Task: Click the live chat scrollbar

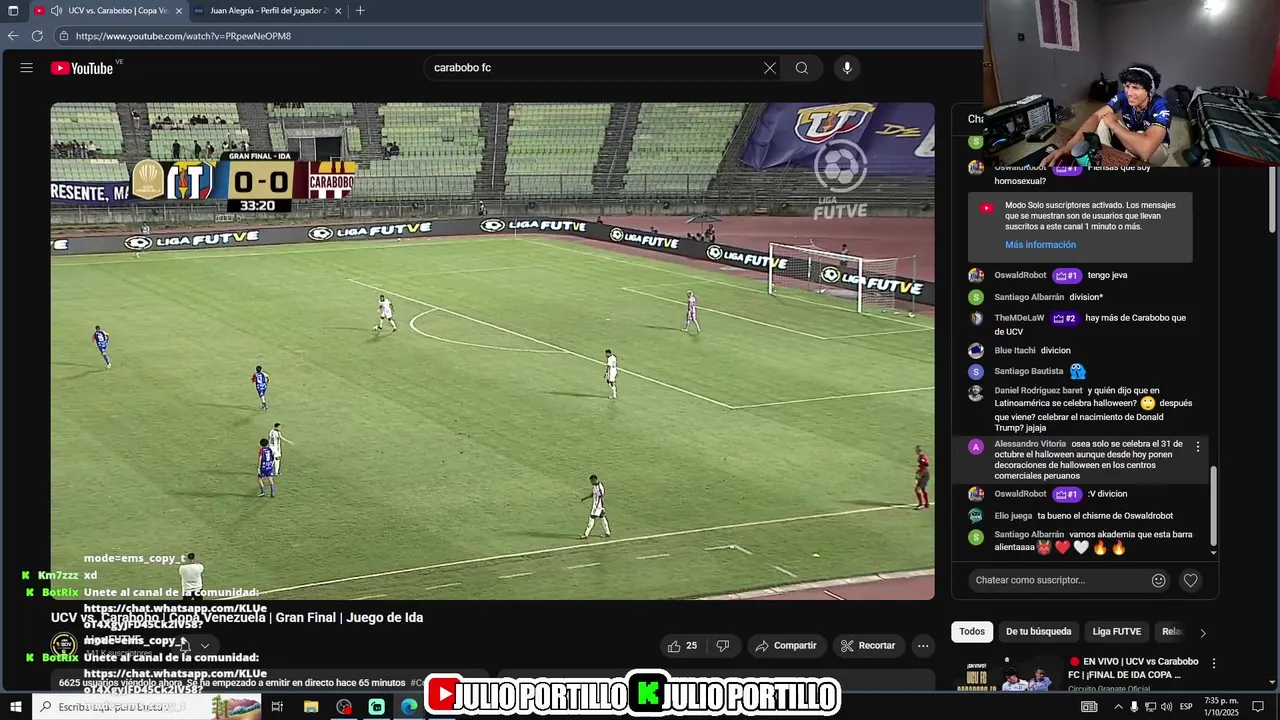Action: [x=1214, y=505]
